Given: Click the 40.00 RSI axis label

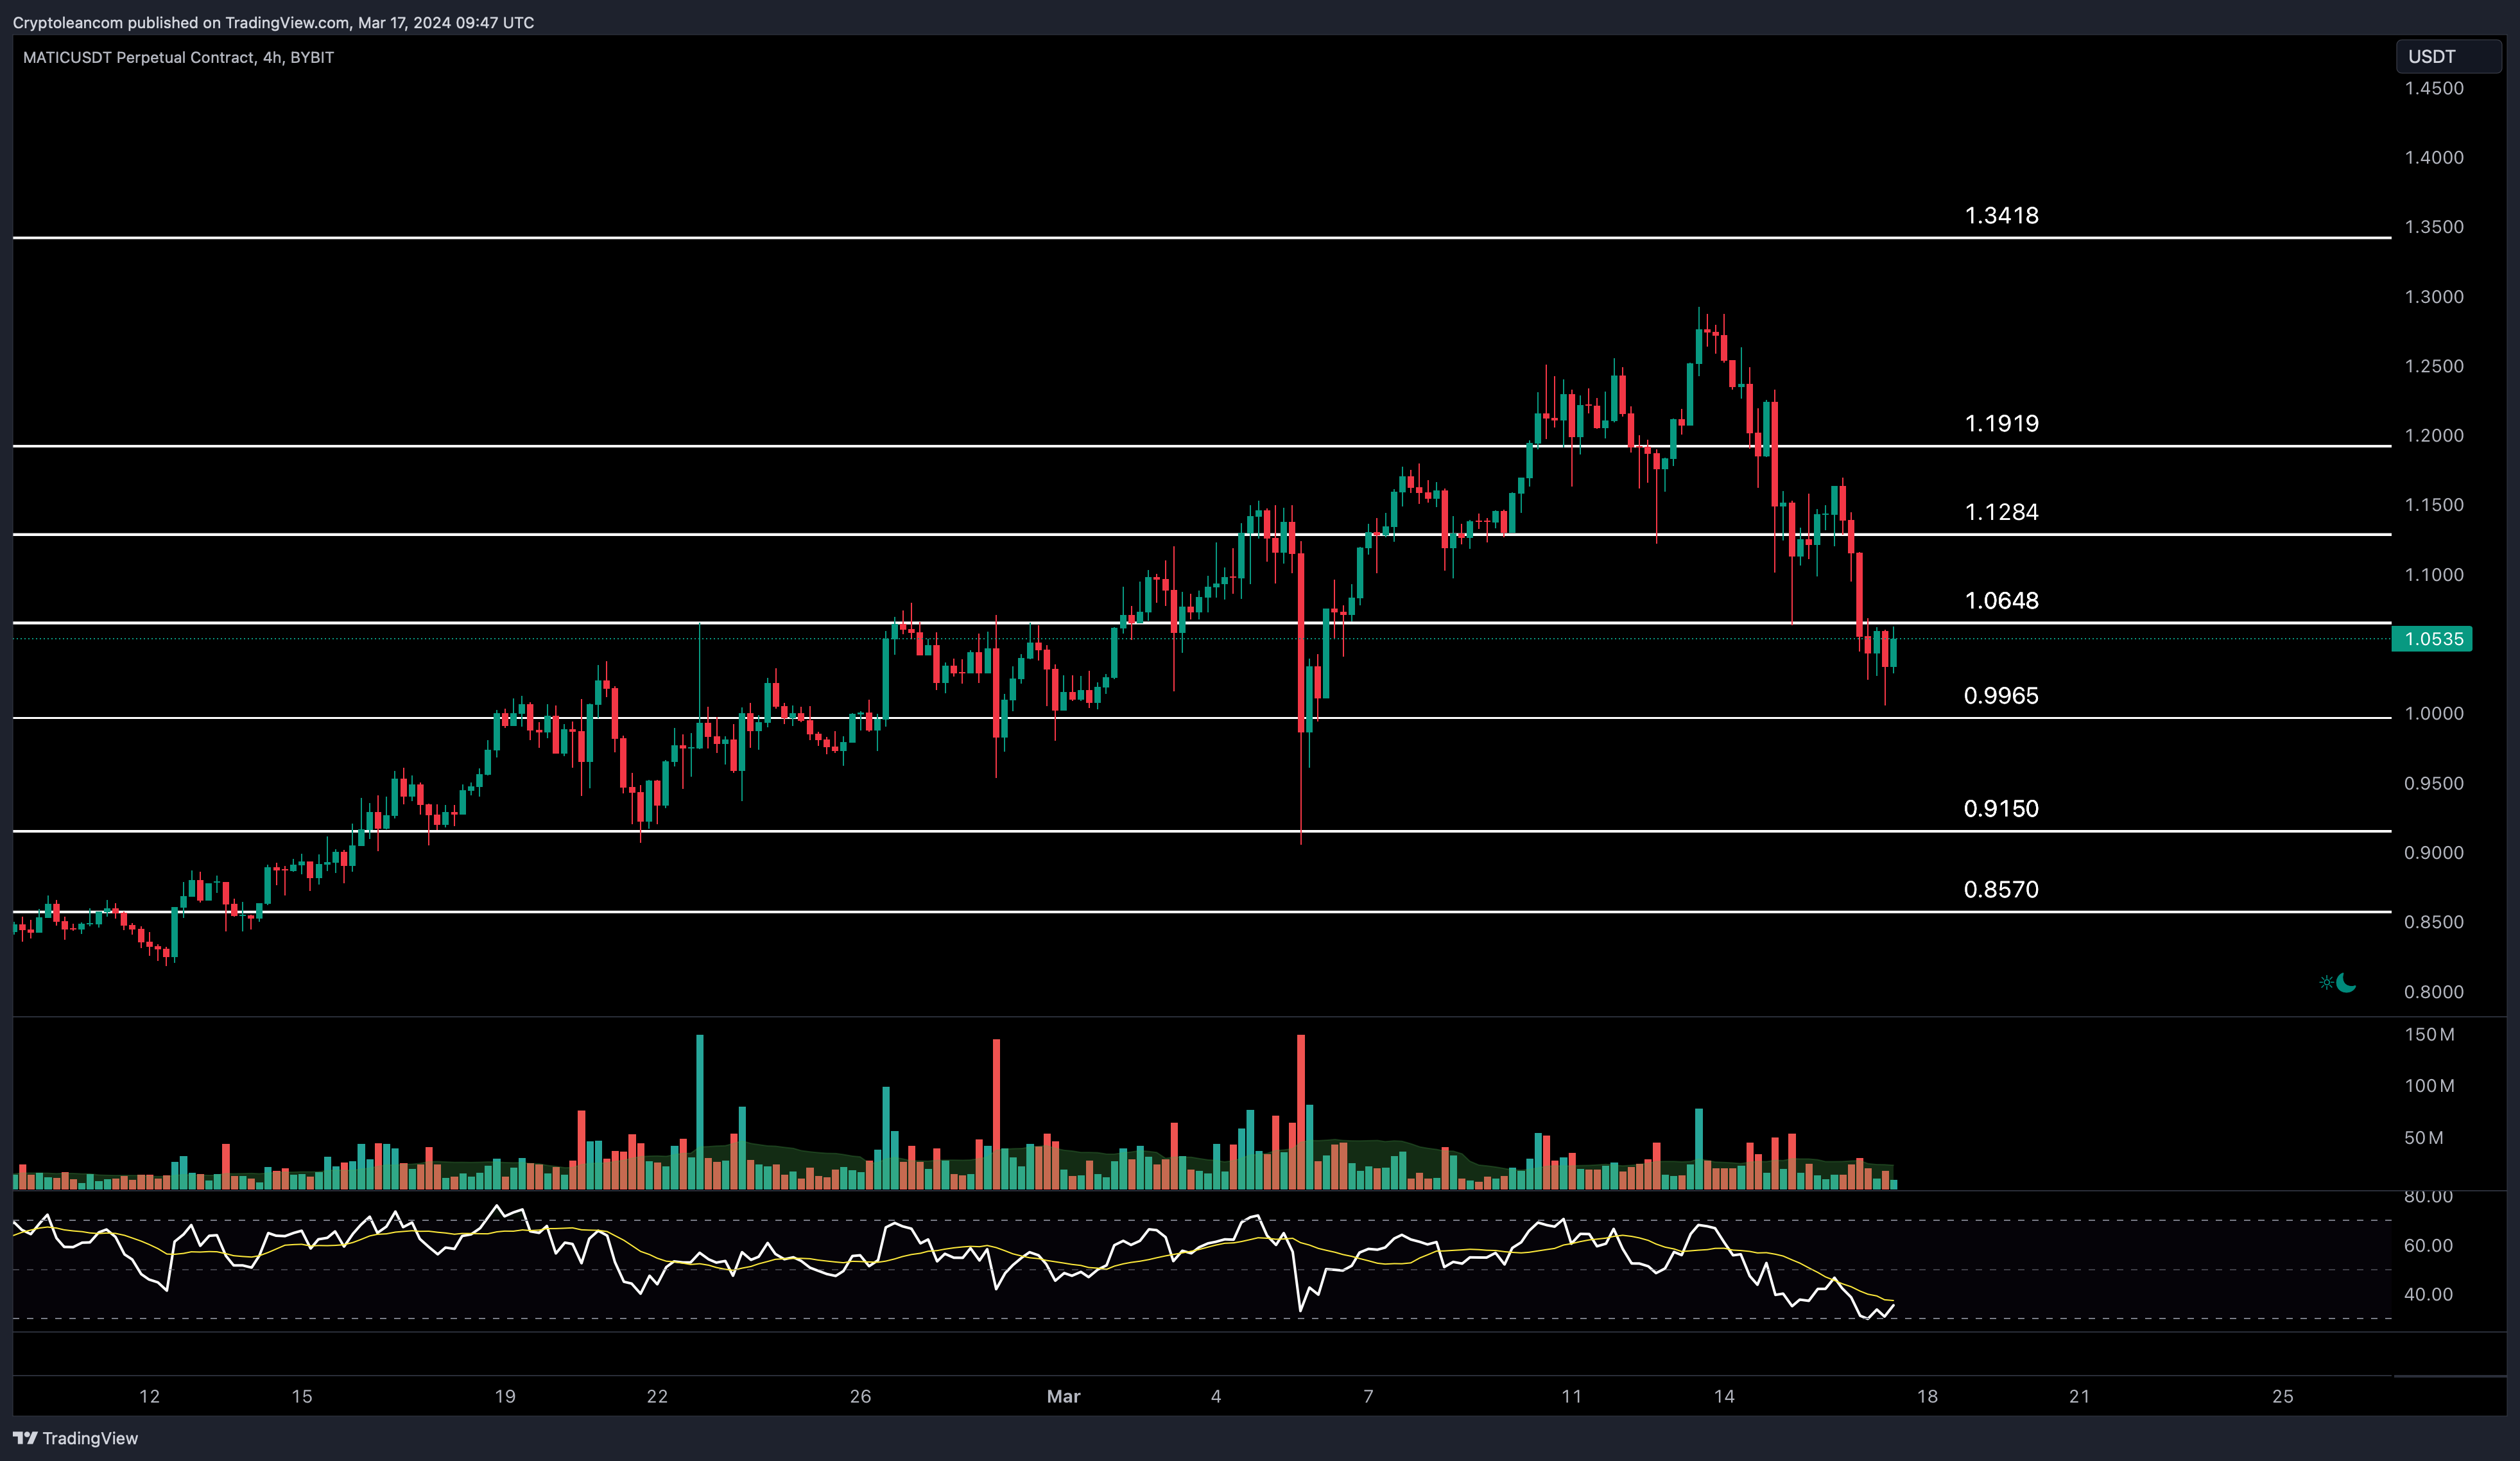Looking at the screenshot, I should click(2428, 1294).
